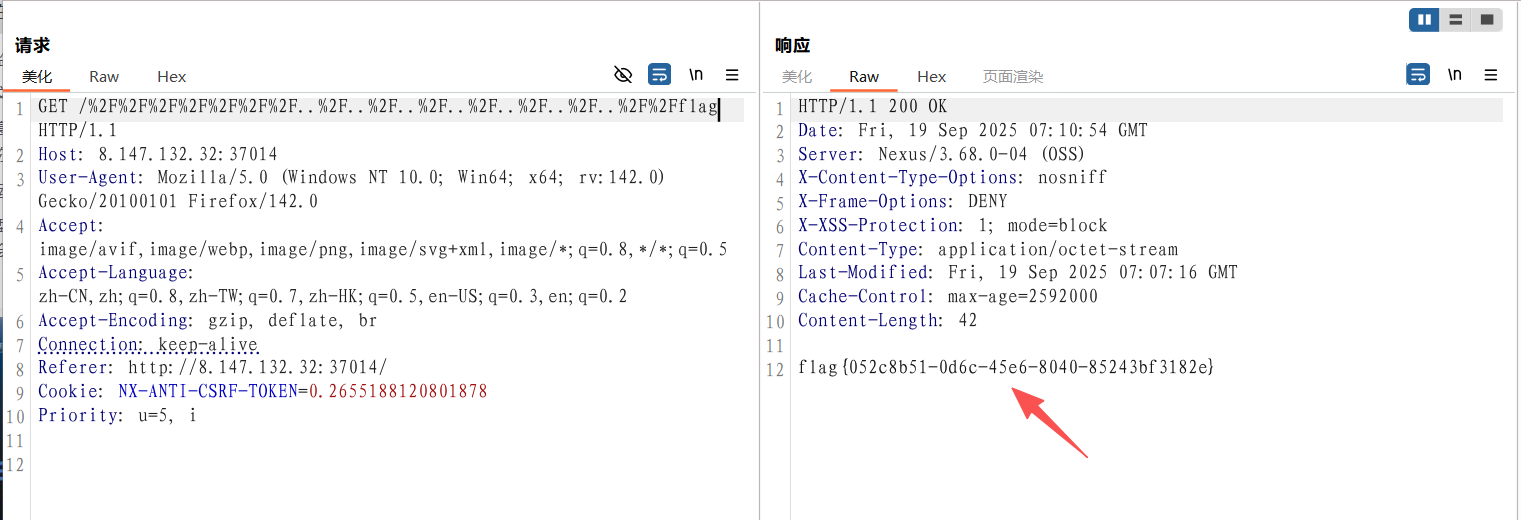Toggle the eye-slash icon in the request panel
Viewport: 1521px width, 520px height.
point(623,75)
